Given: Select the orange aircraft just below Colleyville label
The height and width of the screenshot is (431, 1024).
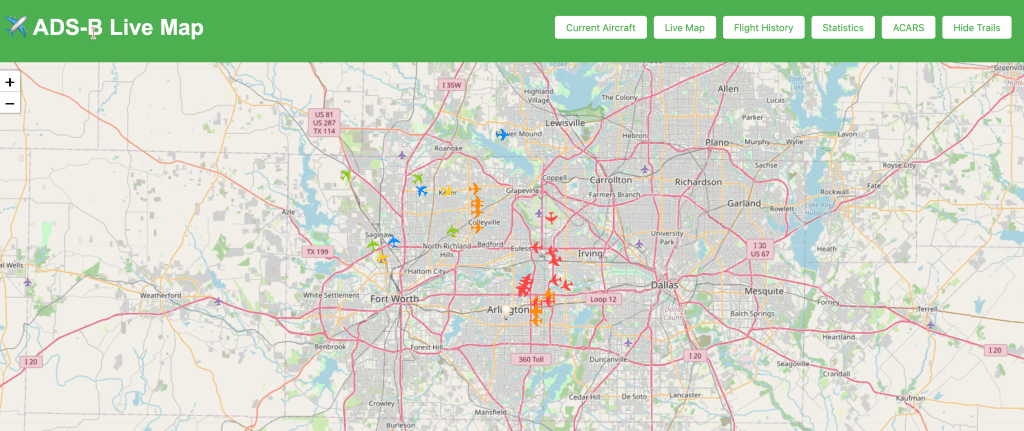Looking at the screenshot, I should (476, 228).
